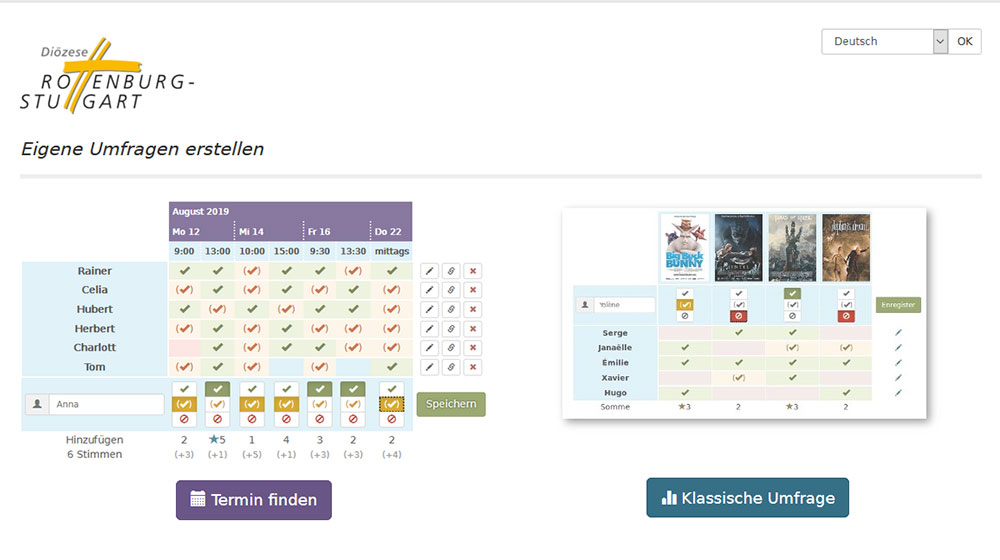This screenshot has width=1000, height=560.
Task: Click the link icon in Tom's row
Action: tap(451, 367)
